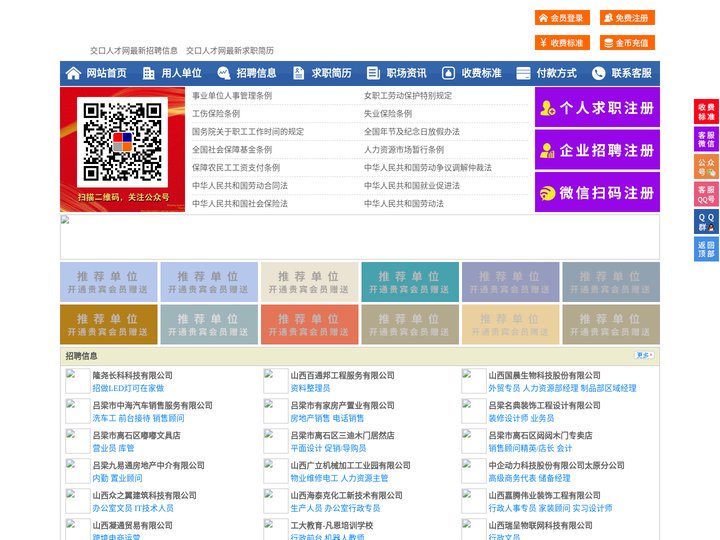Click the 会员登录 button
Viewport: 720px width, 540px height.
562,18
